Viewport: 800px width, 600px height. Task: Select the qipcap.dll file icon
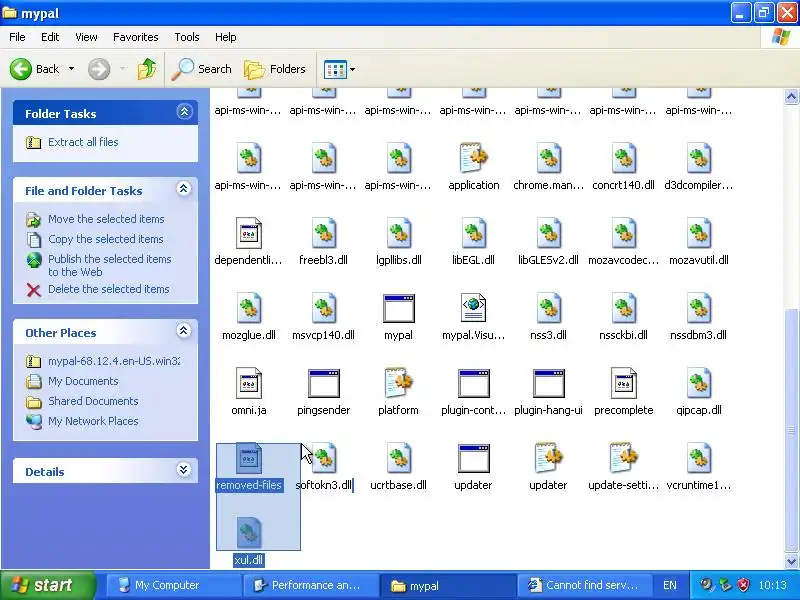(698, 384)
